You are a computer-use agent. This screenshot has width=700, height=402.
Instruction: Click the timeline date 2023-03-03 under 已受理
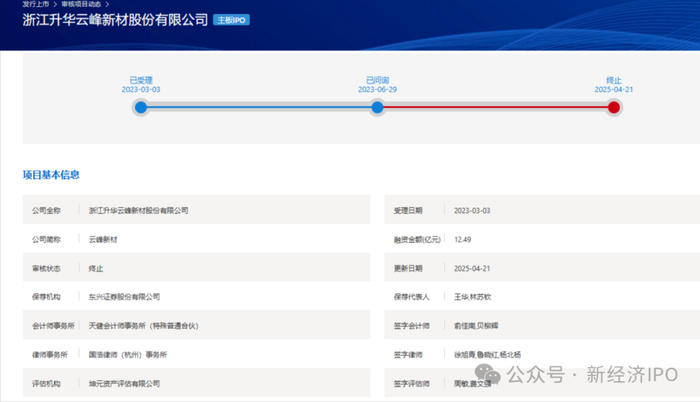click(141, 89)
